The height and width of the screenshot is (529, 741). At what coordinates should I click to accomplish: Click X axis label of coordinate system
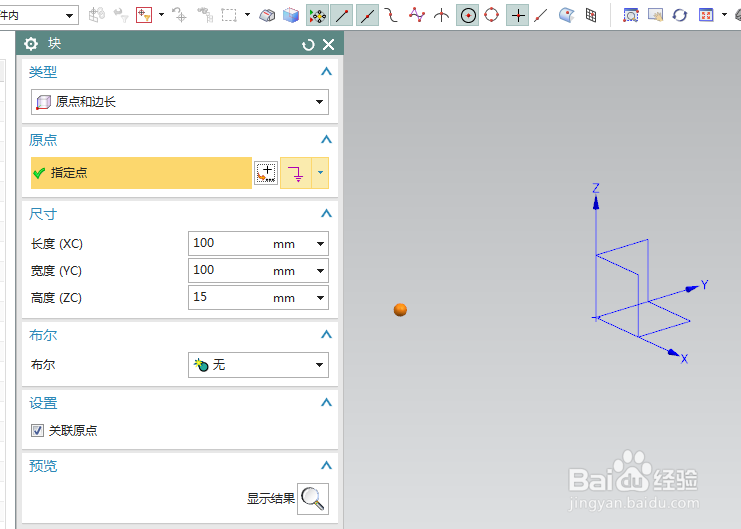pyautogui.click(x=684, y=359)
